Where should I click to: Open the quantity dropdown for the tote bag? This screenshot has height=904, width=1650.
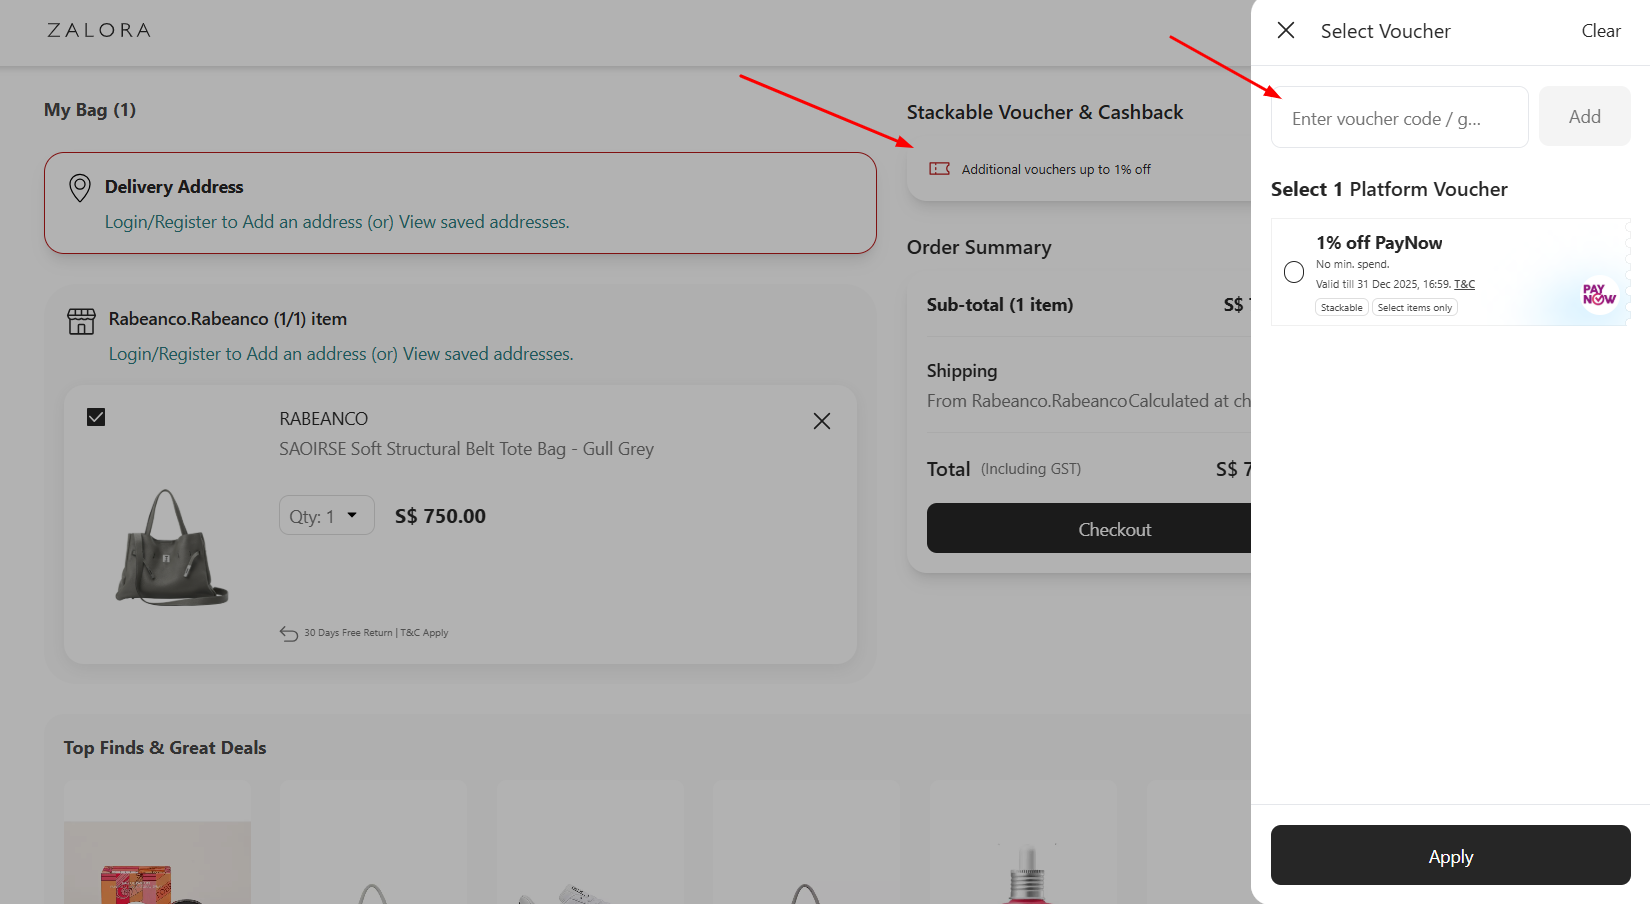(x=326, y=515)
